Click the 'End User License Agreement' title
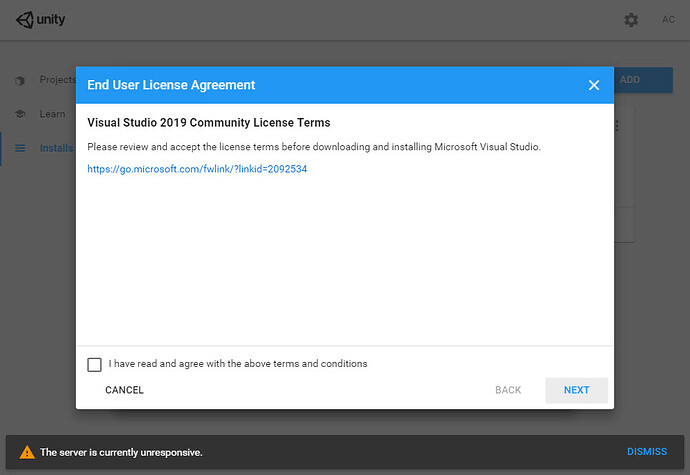This screenshot has height=475, width=690. pyautogui.click(x=171, y=85)
